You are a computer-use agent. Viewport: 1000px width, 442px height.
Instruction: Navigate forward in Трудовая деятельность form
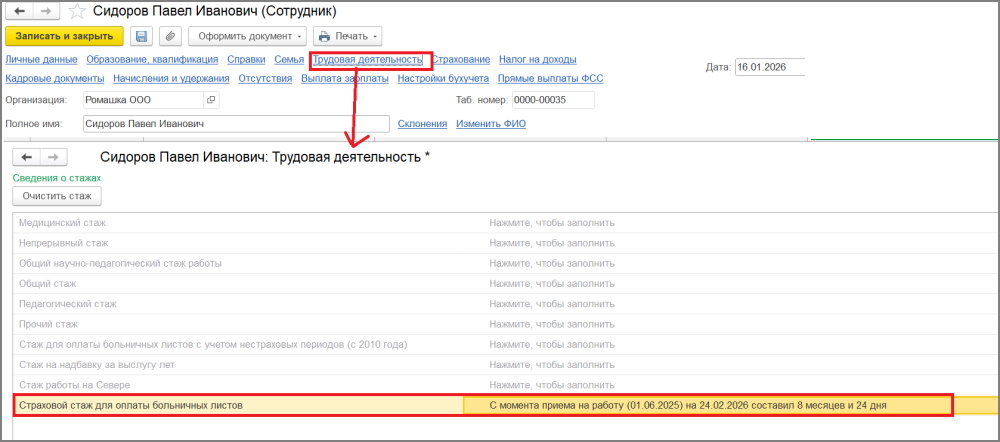point(53,157)
